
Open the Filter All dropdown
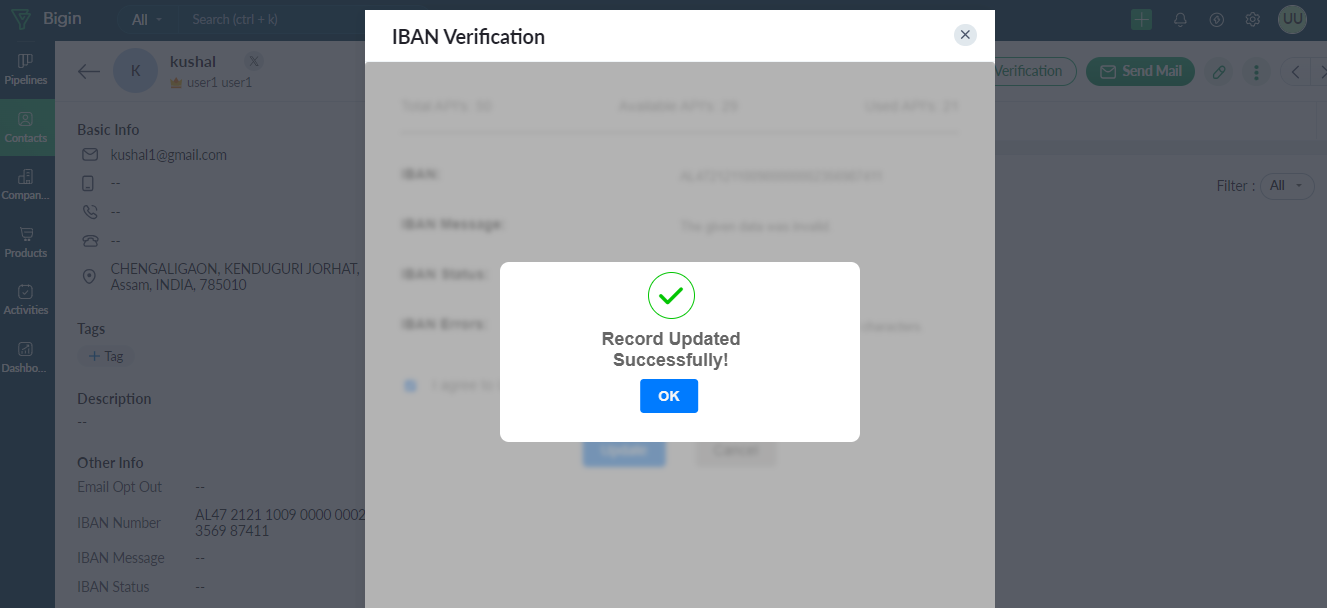coord(1286,185)
